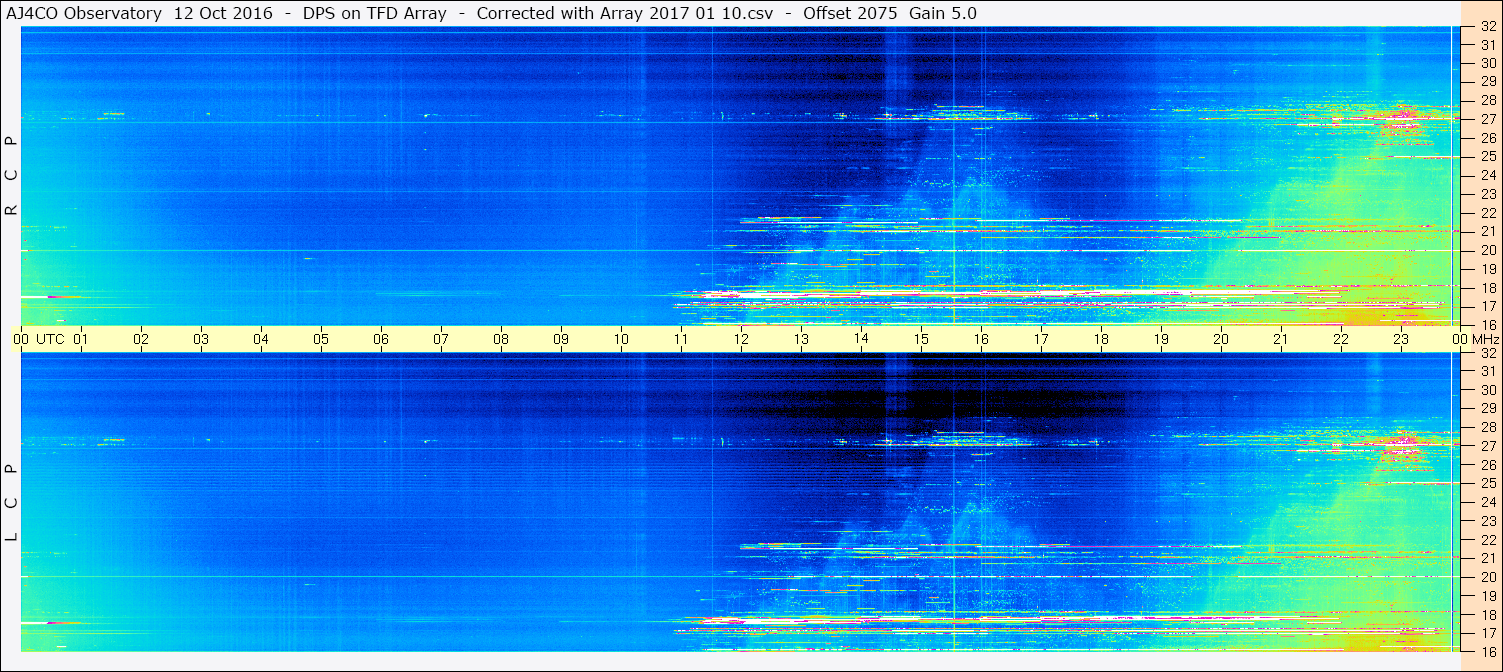Select the 00 hour marker beside UTC
This screenshot has height=672, width=1503.
pyautogui.click(x=20, y=339)
